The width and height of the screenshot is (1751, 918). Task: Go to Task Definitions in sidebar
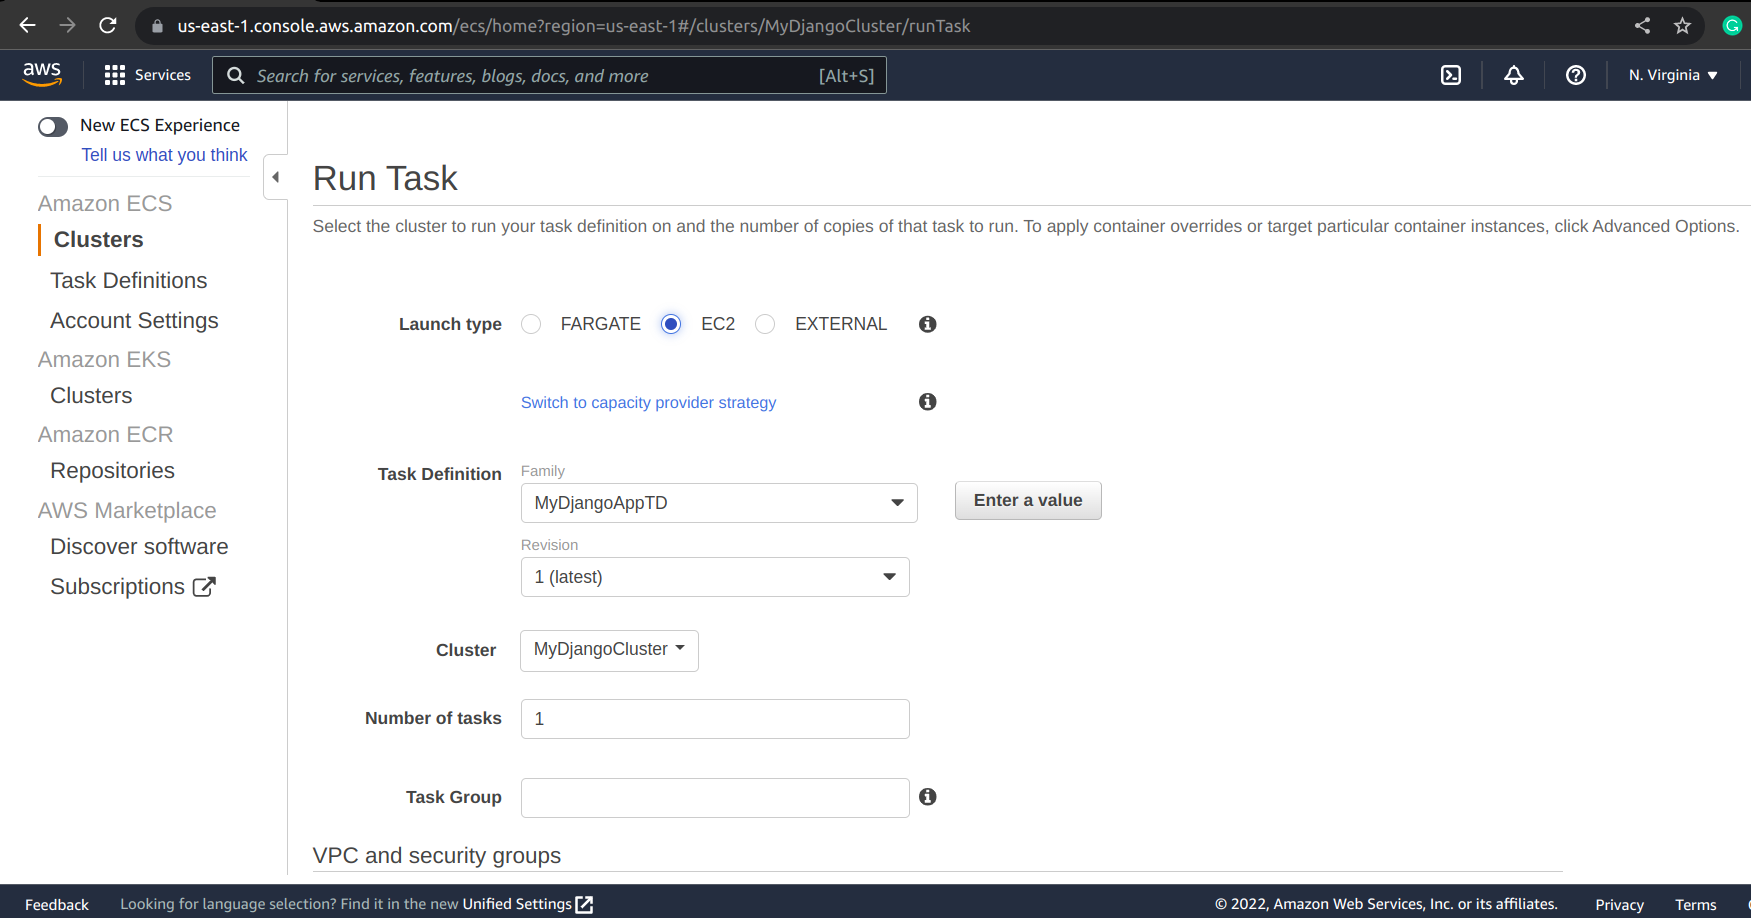[x=129, y=281]
